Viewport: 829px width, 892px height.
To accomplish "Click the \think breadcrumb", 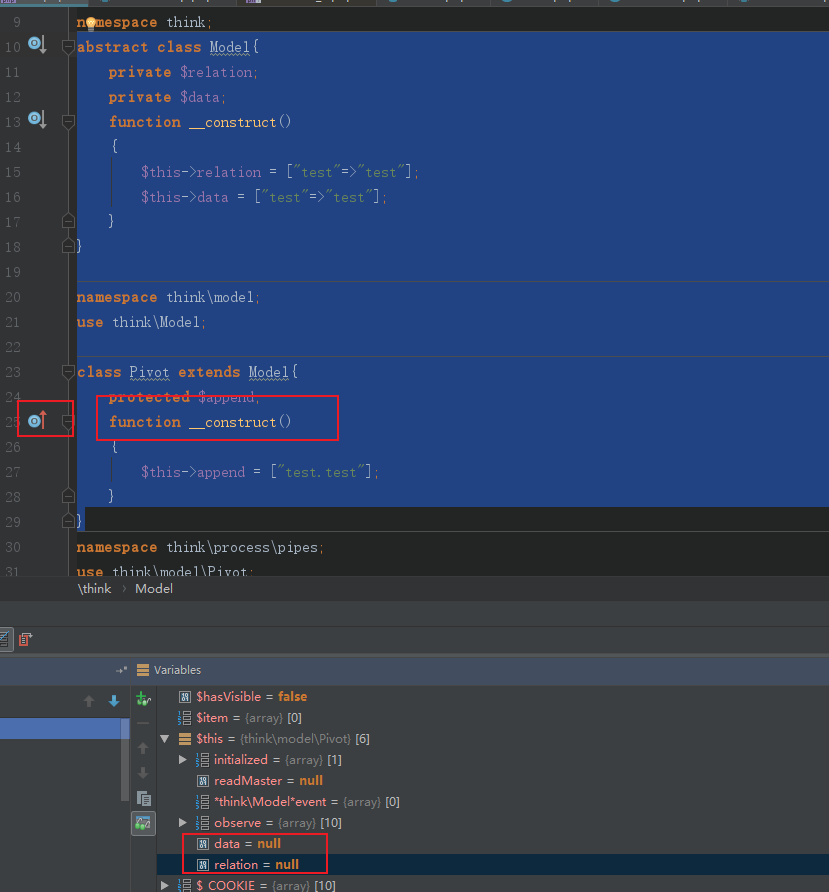I will pos(94,589).
